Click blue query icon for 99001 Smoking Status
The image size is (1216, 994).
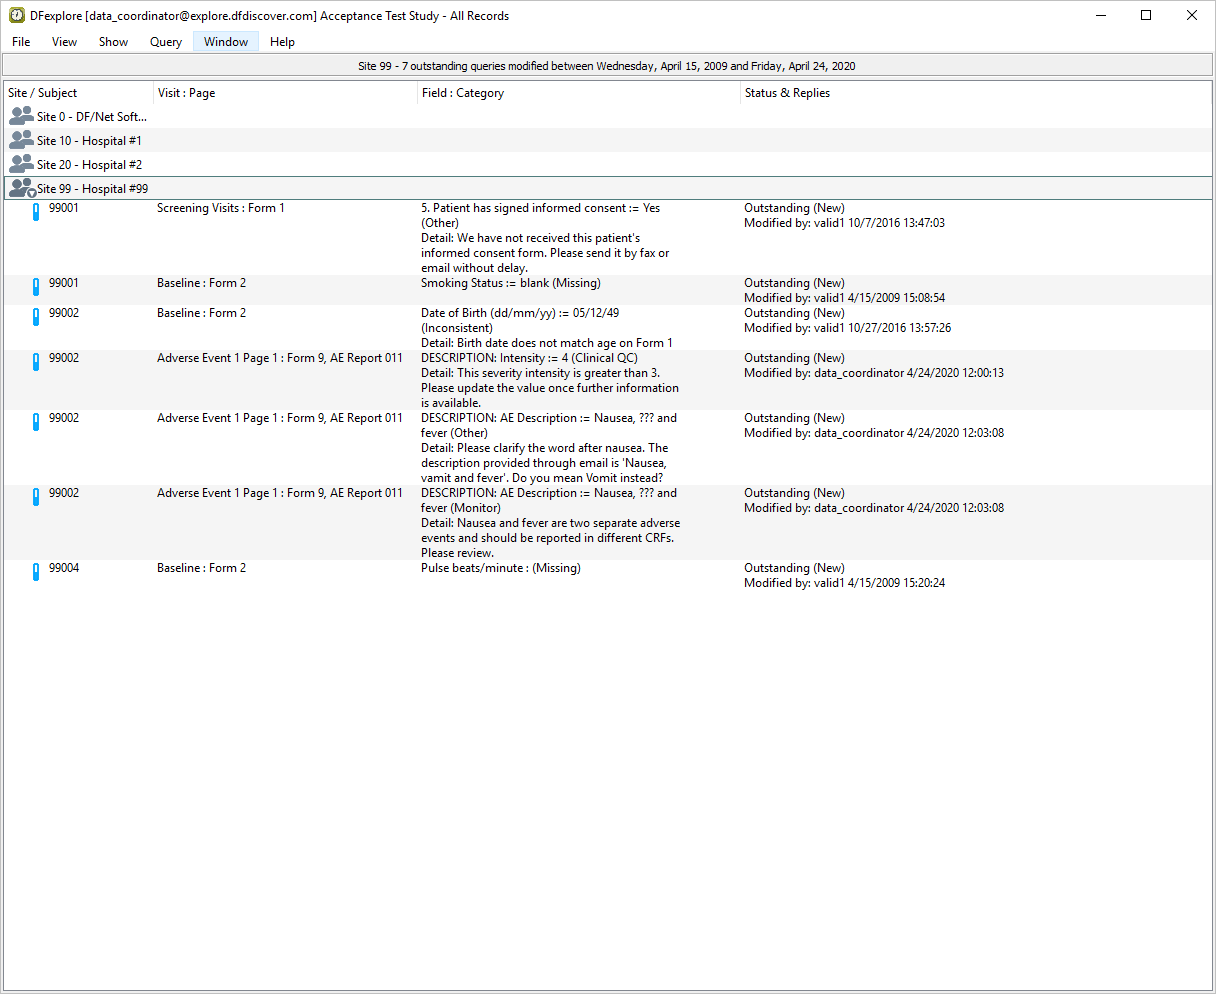(36, 287)
